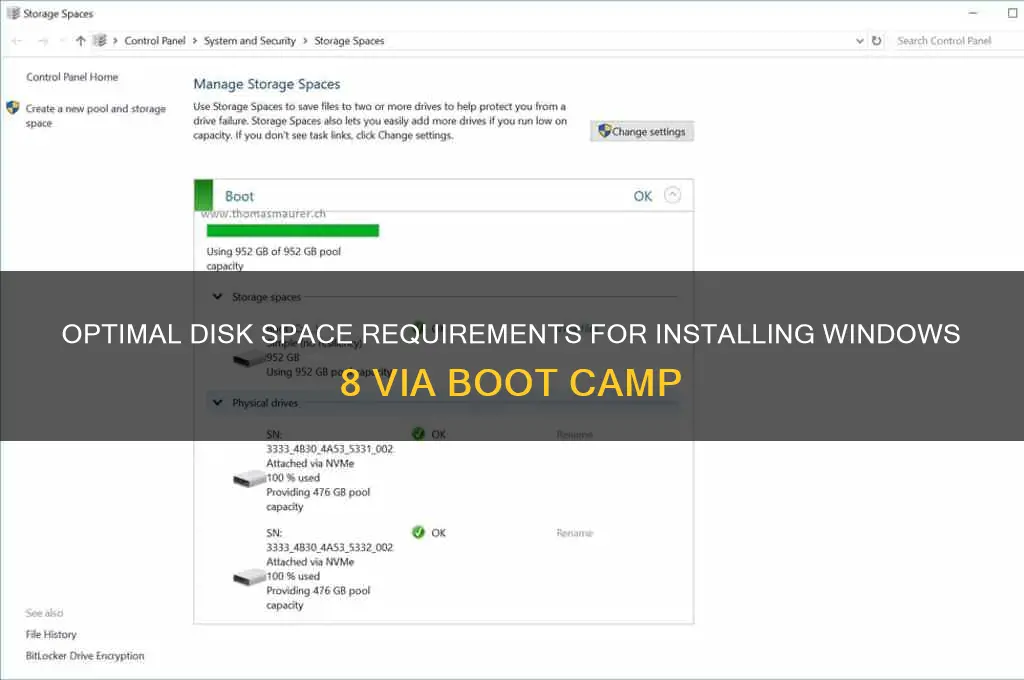
Task: Click shield icon beside Create a new pool
Action: (x=12, y=108)
